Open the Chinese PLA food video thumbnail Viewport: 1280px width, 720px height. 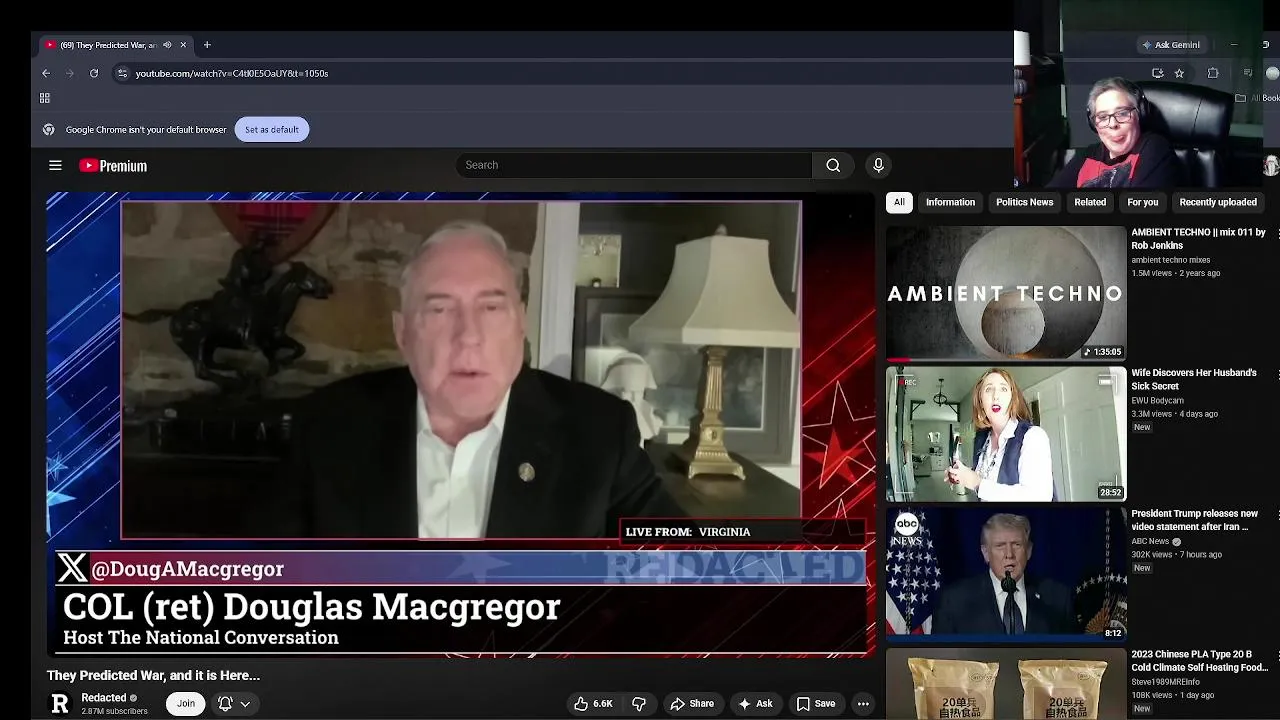[1006, 684]
